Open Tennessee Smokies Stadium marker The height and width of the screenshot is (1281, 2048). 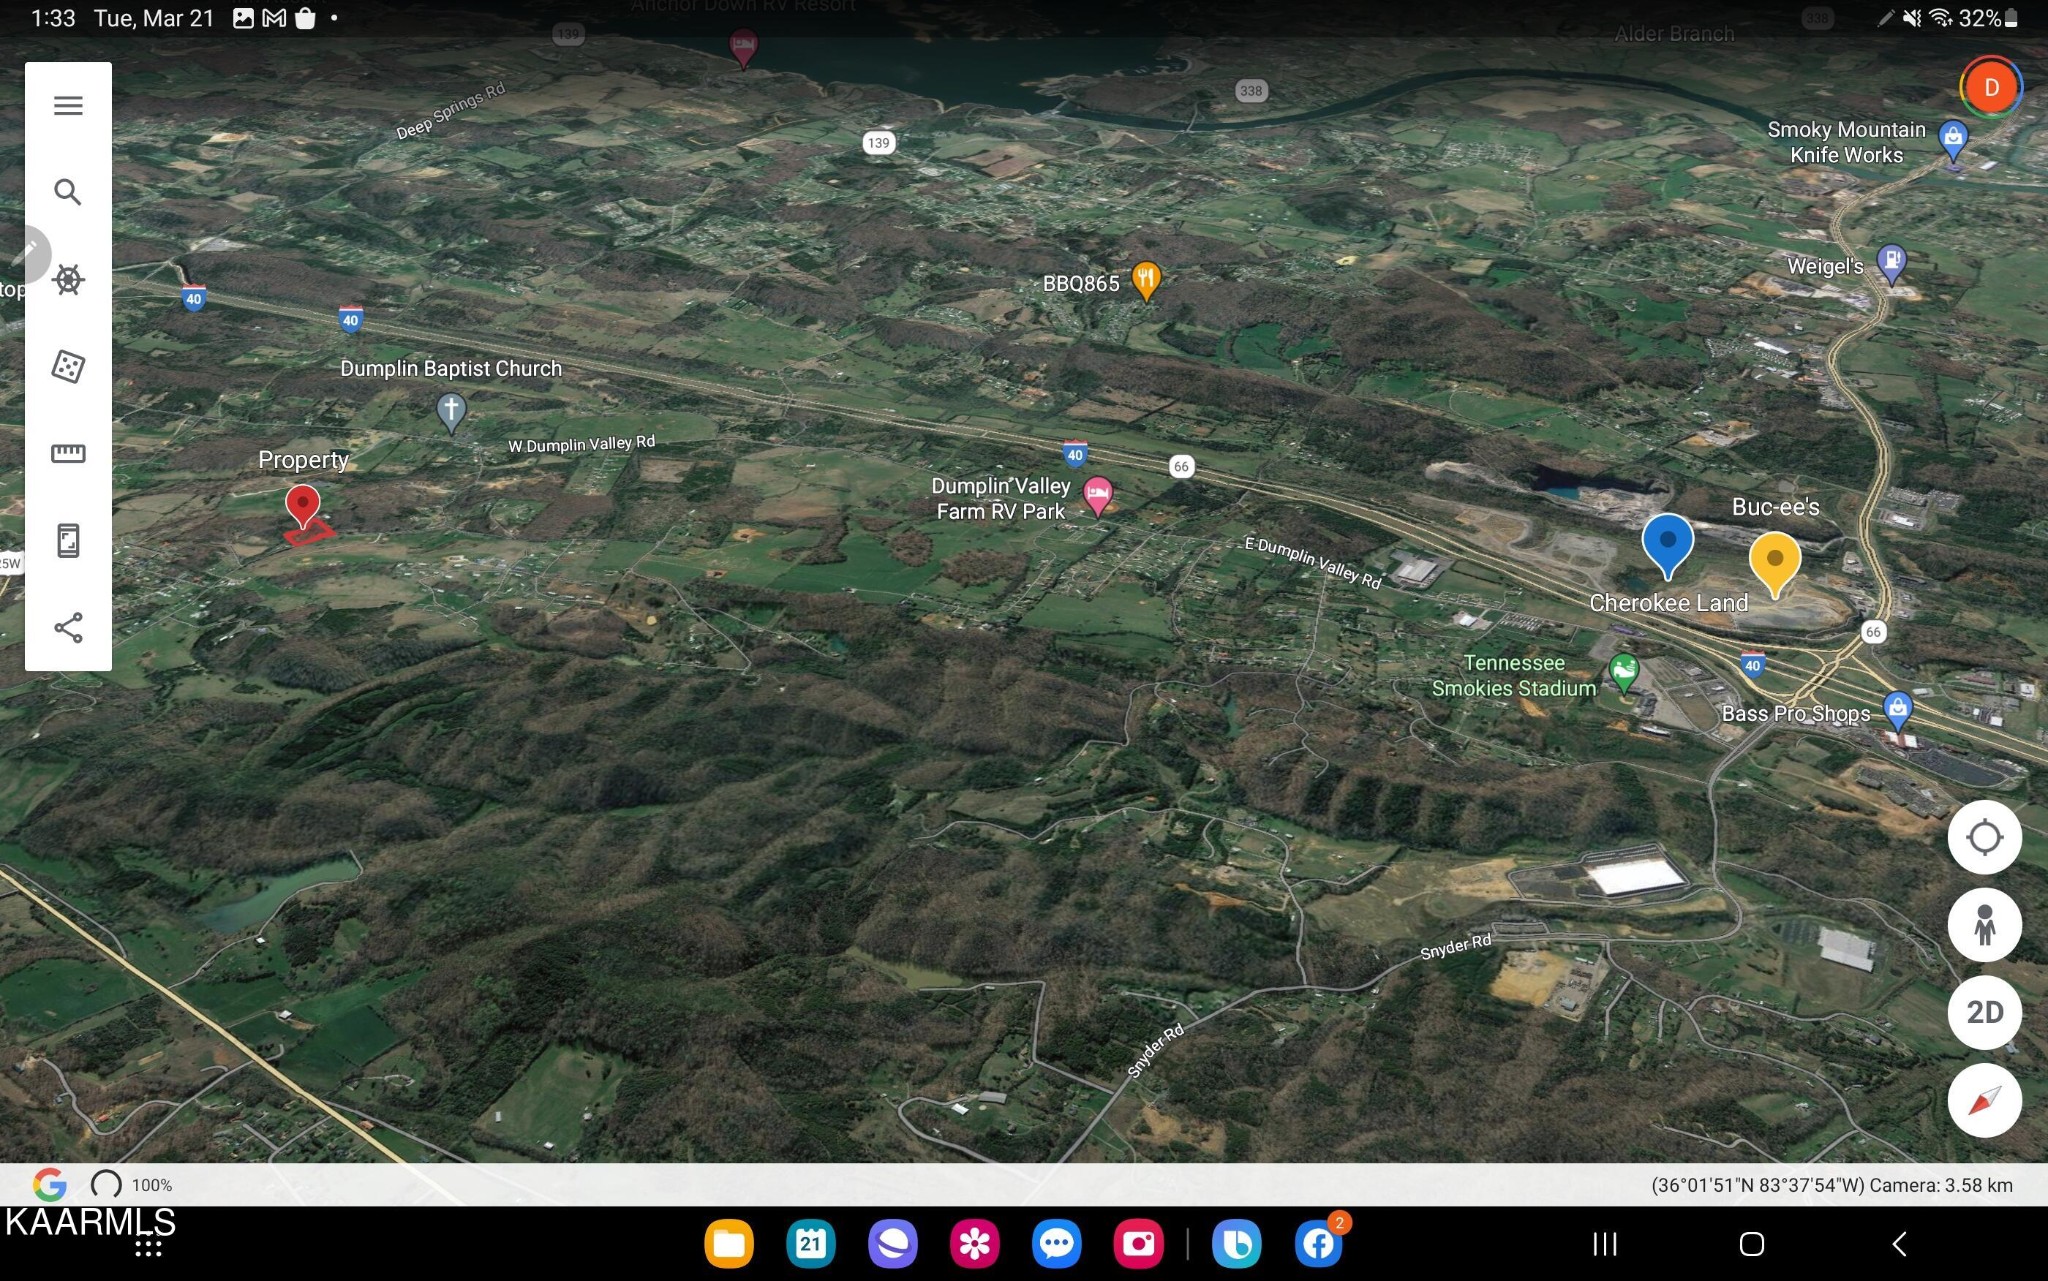(x=1623, y=671)
